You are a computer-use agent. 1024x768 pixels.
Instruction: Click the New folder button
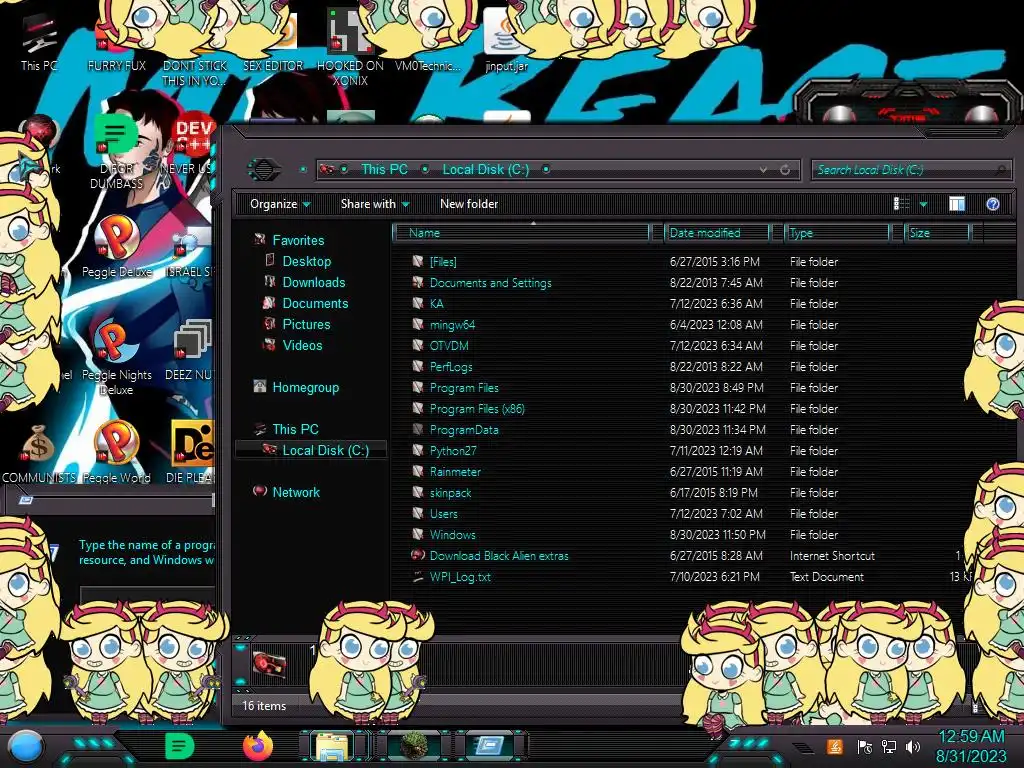pyautogui.click(x=469, y=204)
